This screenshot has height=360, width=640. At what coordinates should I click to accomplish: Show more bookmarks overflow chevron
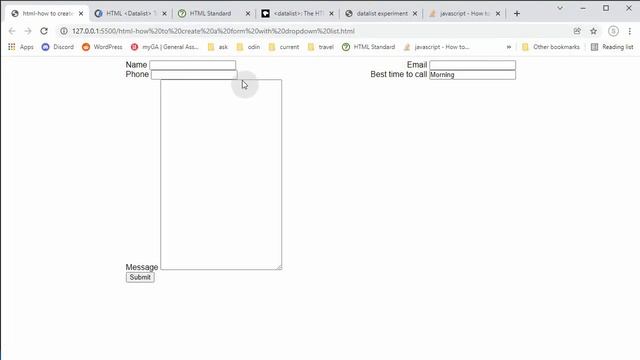[509, 47]
